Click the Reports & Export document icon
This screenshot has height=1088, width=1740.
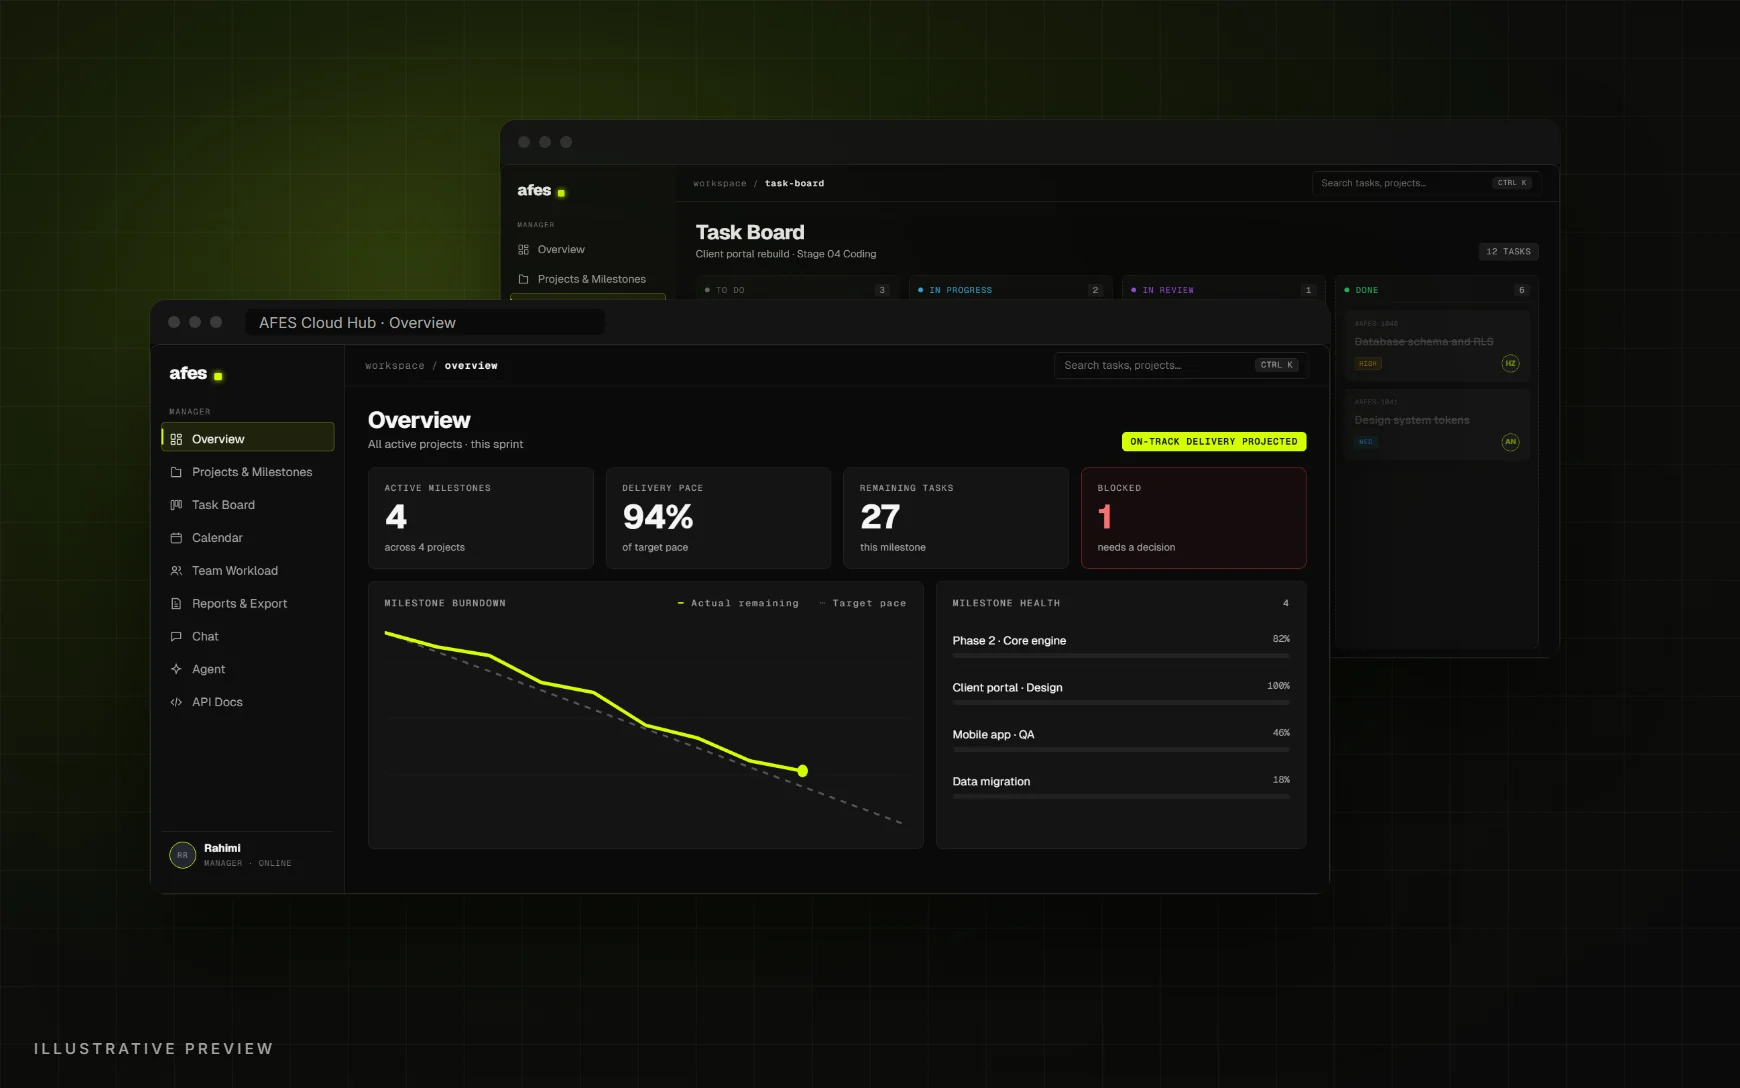coord(176,604)
